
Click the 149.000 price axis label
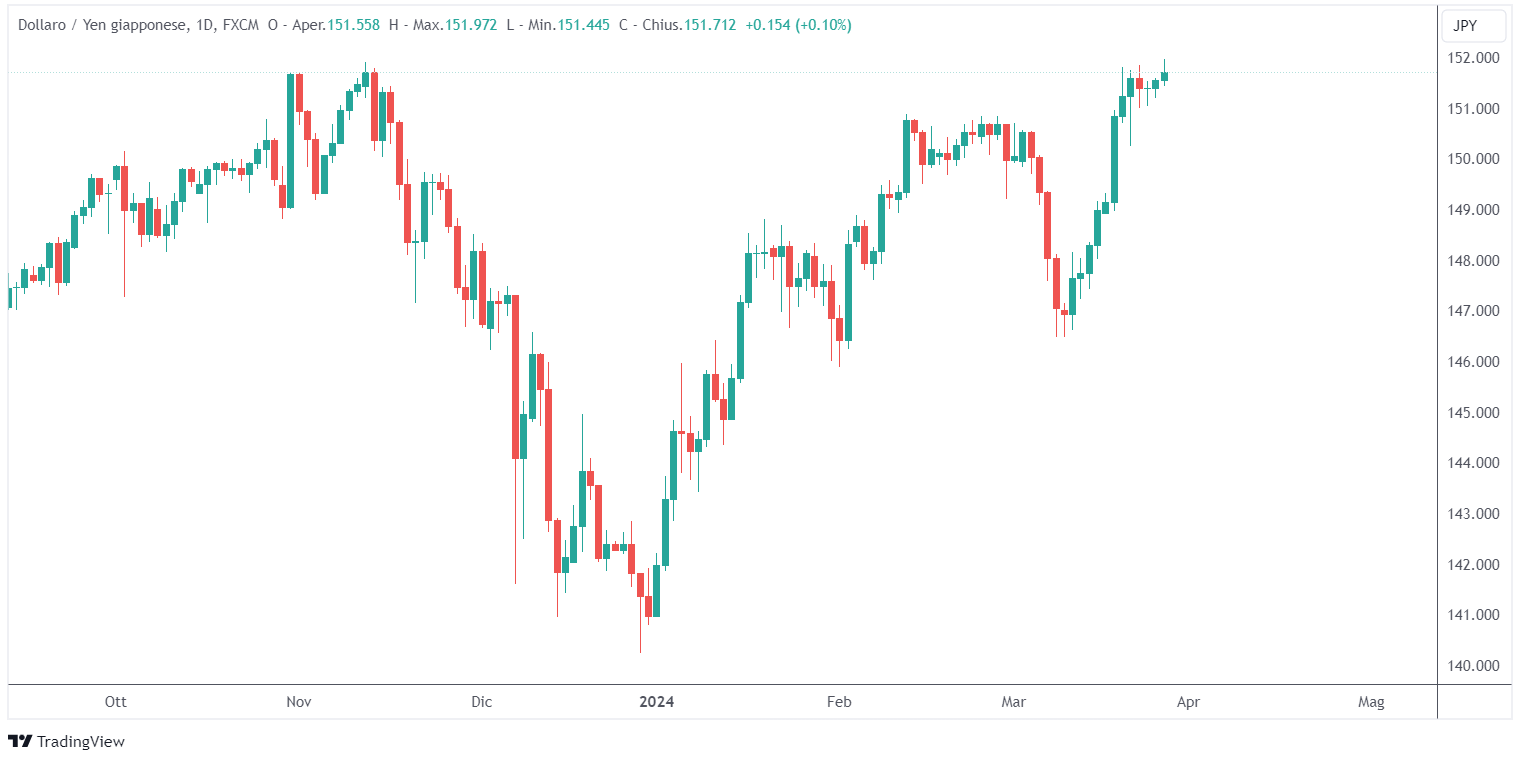[x=1474, y=210]
